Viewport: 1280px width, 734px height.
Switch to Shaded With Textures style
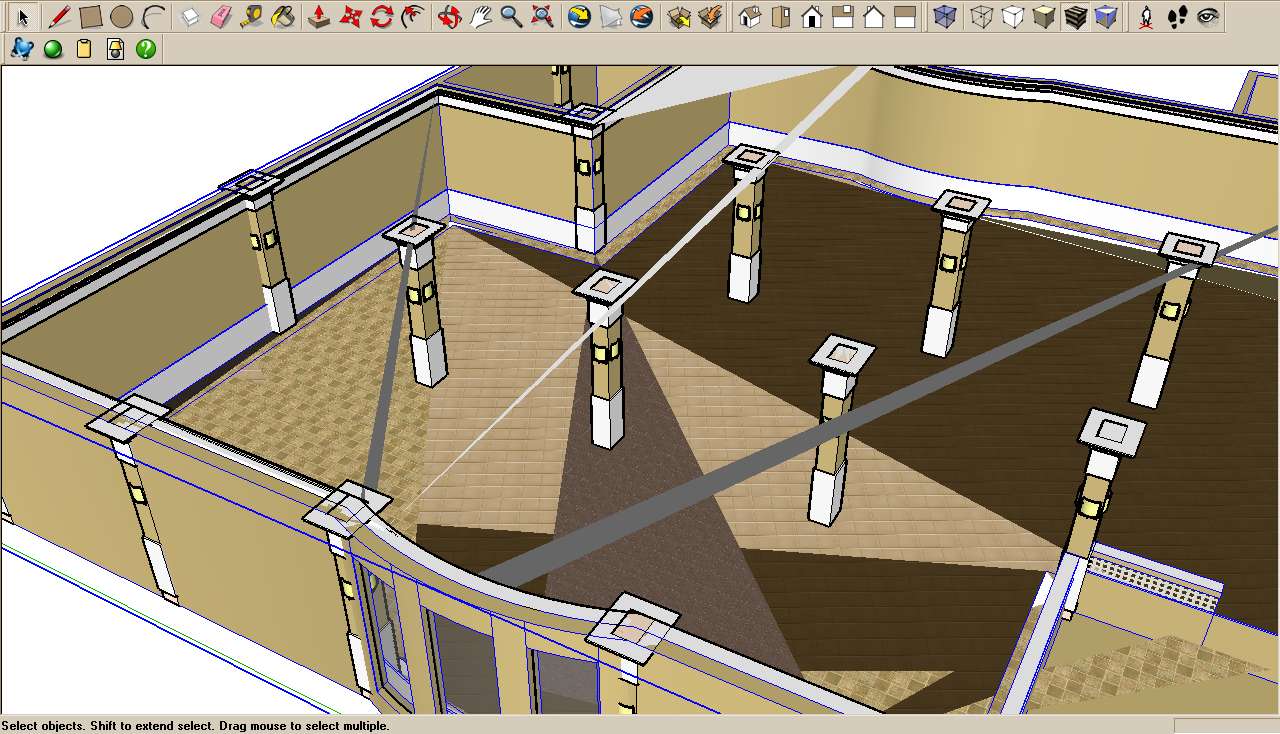pos(1075,17)
